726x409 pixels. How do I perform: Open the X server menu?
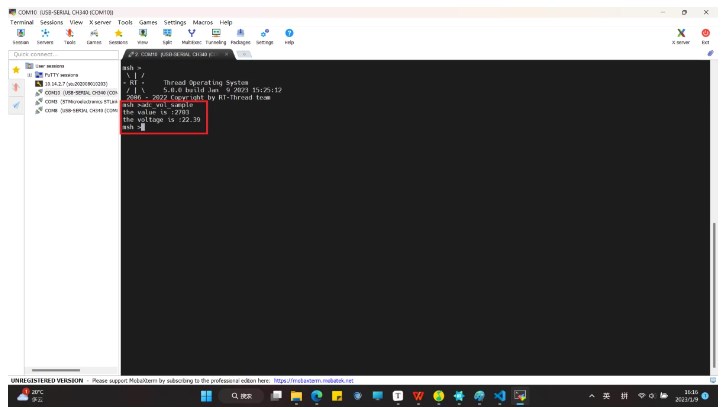click(x=100, y=22)
